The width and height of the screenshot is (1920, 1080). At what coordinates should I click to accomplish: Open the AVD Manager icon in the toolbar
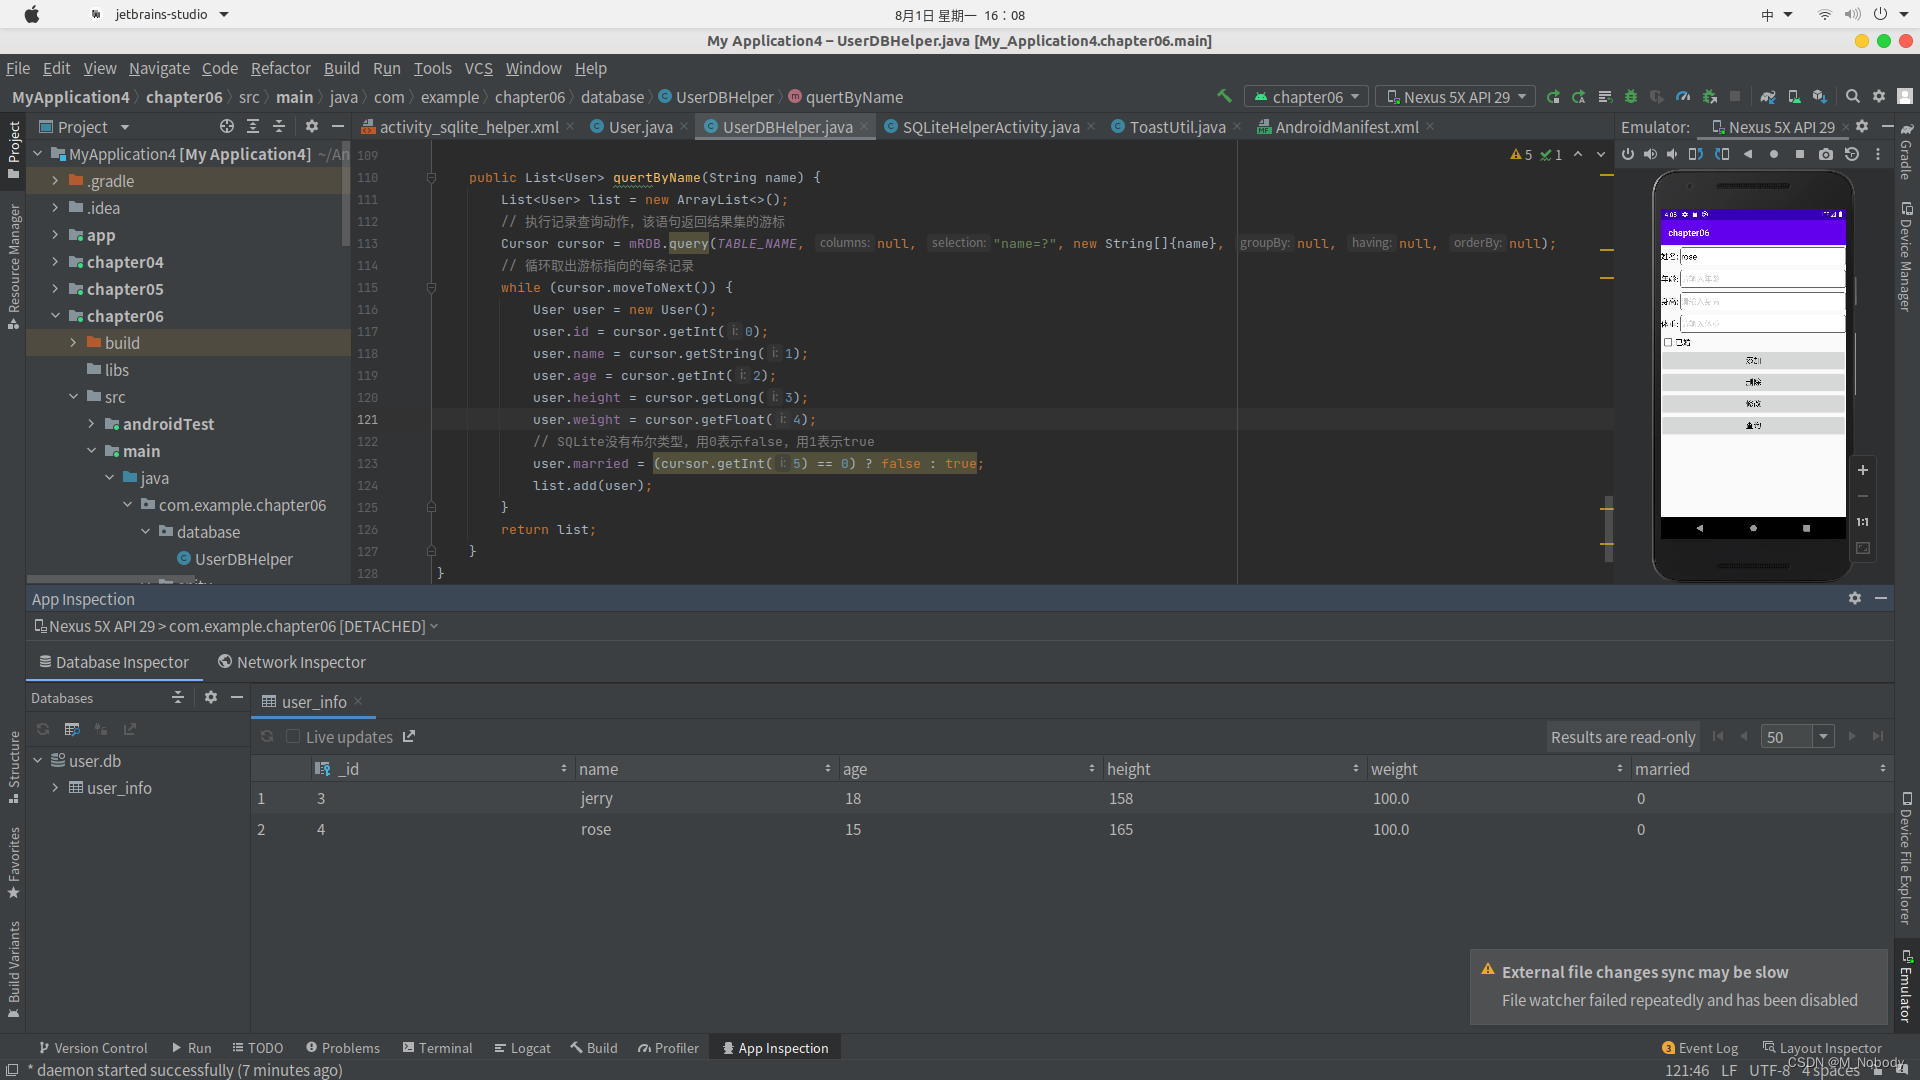point(1795,97)
